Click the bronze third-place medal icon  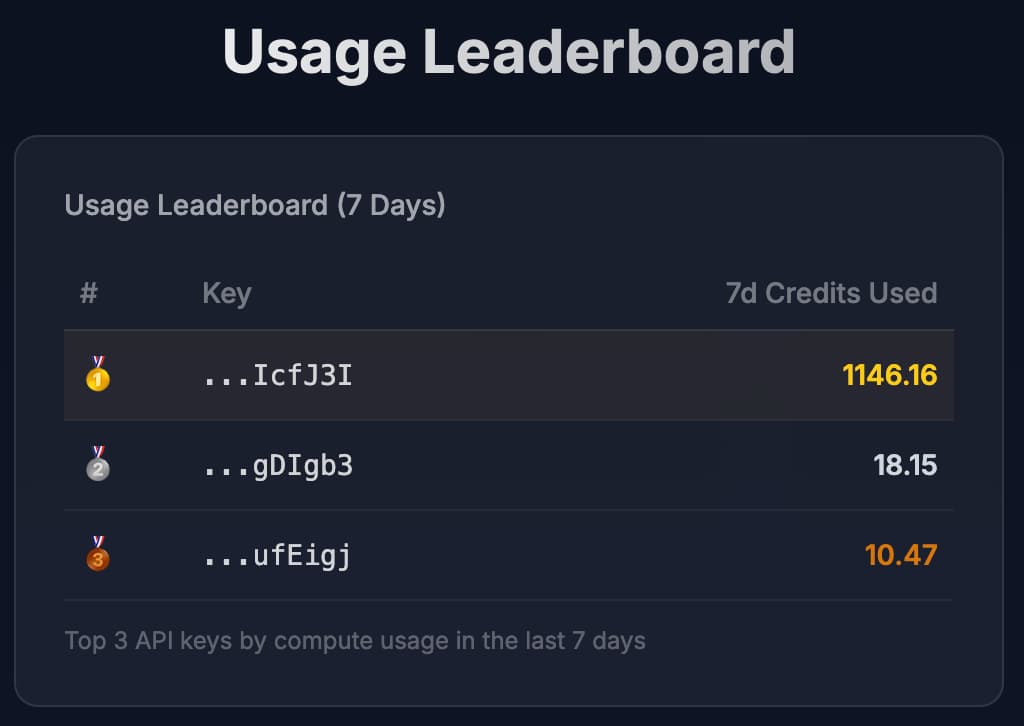pyautogui.click(x=97, y=555)
